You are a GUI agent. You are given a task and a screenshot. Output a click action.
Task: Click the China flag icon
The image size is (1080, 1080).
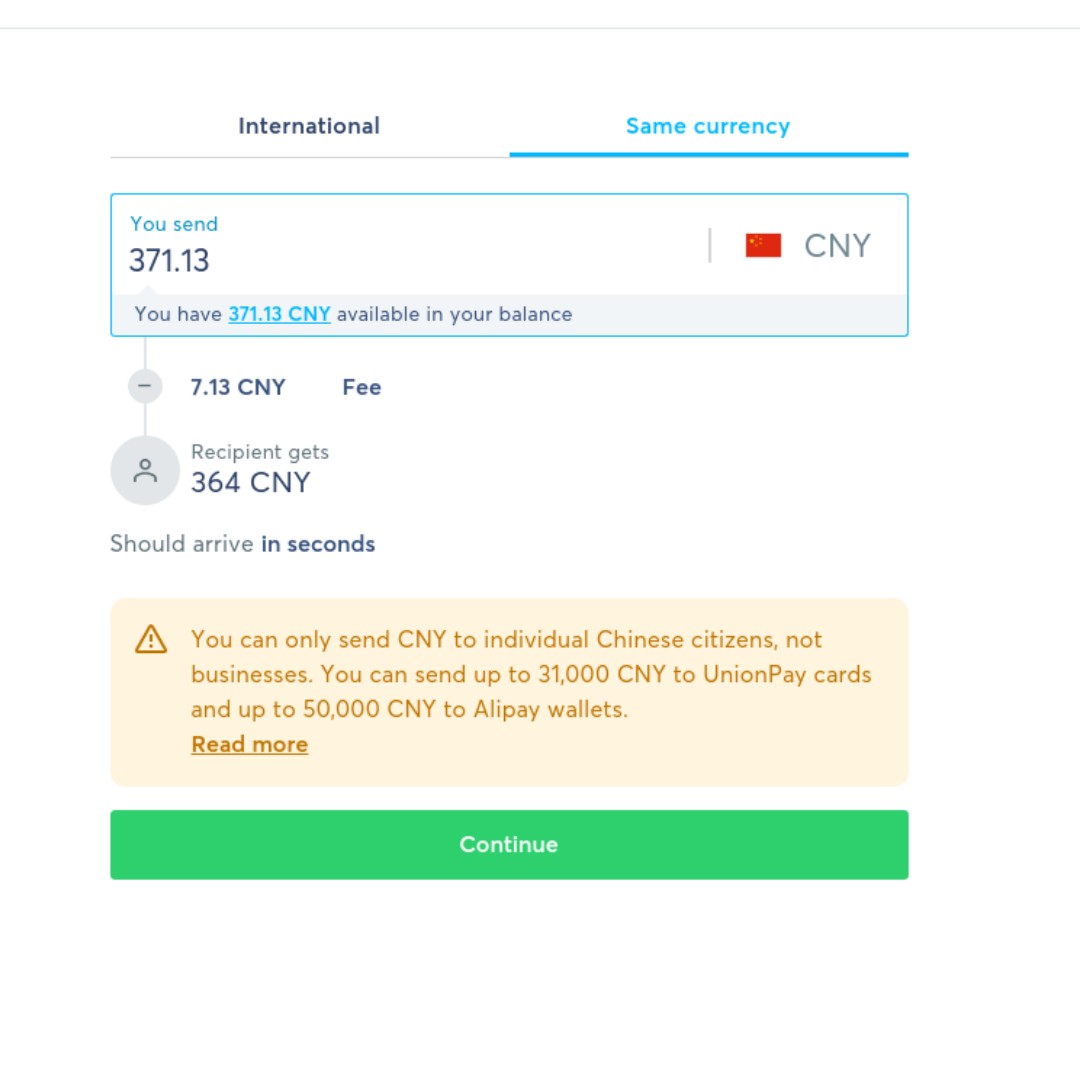tap(763, 246)
